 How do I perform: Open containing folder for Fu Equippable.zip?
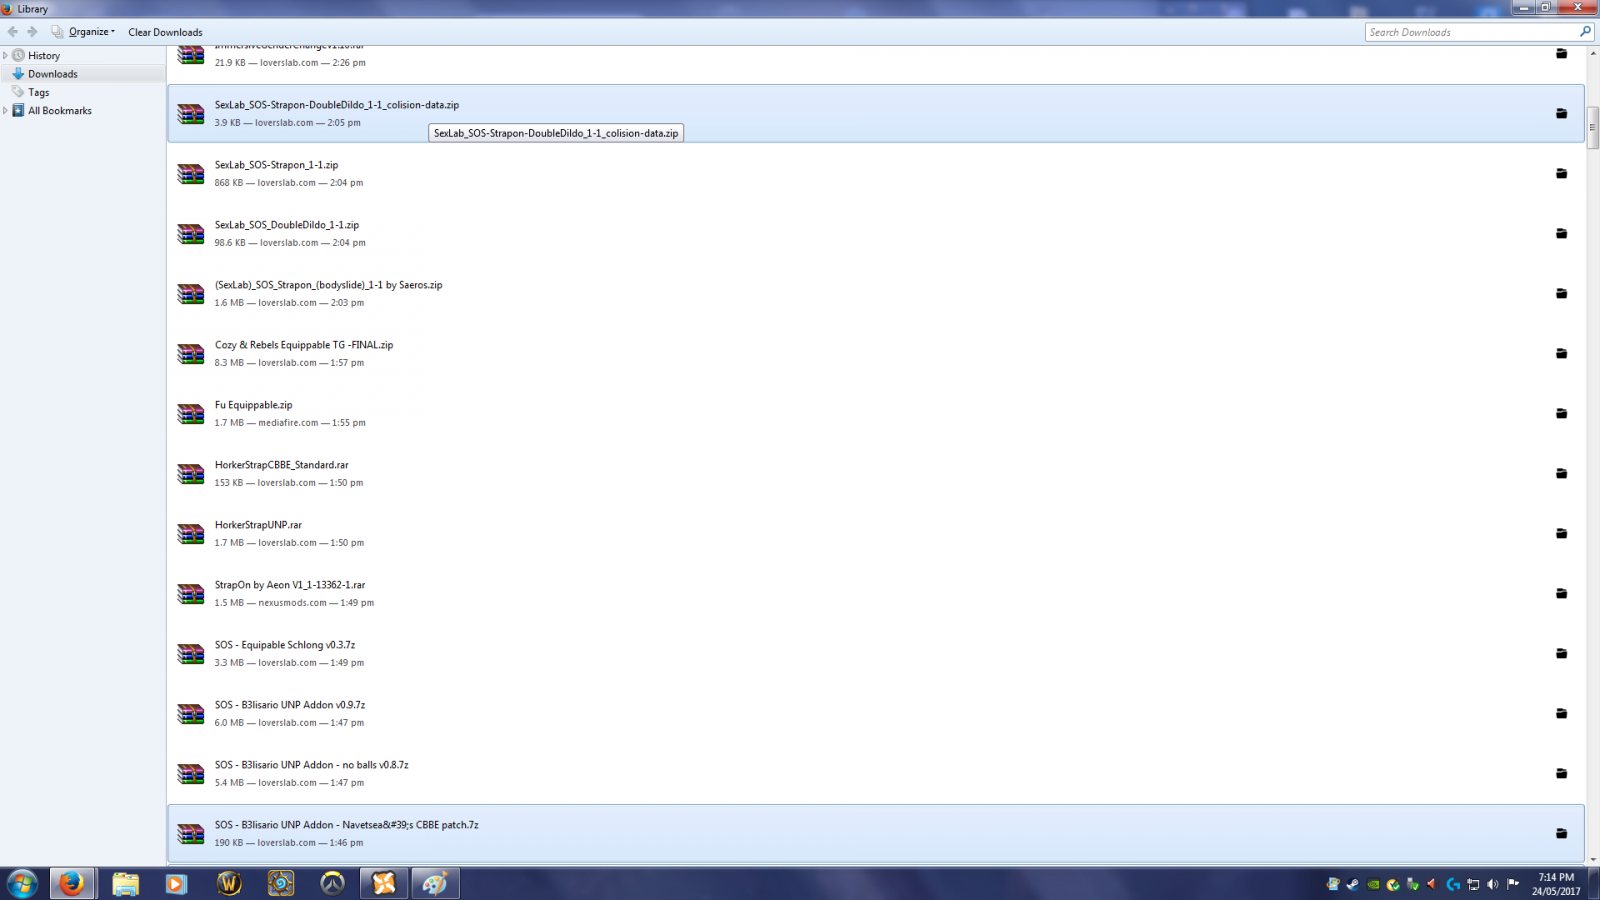click(x=1561, y=413)
